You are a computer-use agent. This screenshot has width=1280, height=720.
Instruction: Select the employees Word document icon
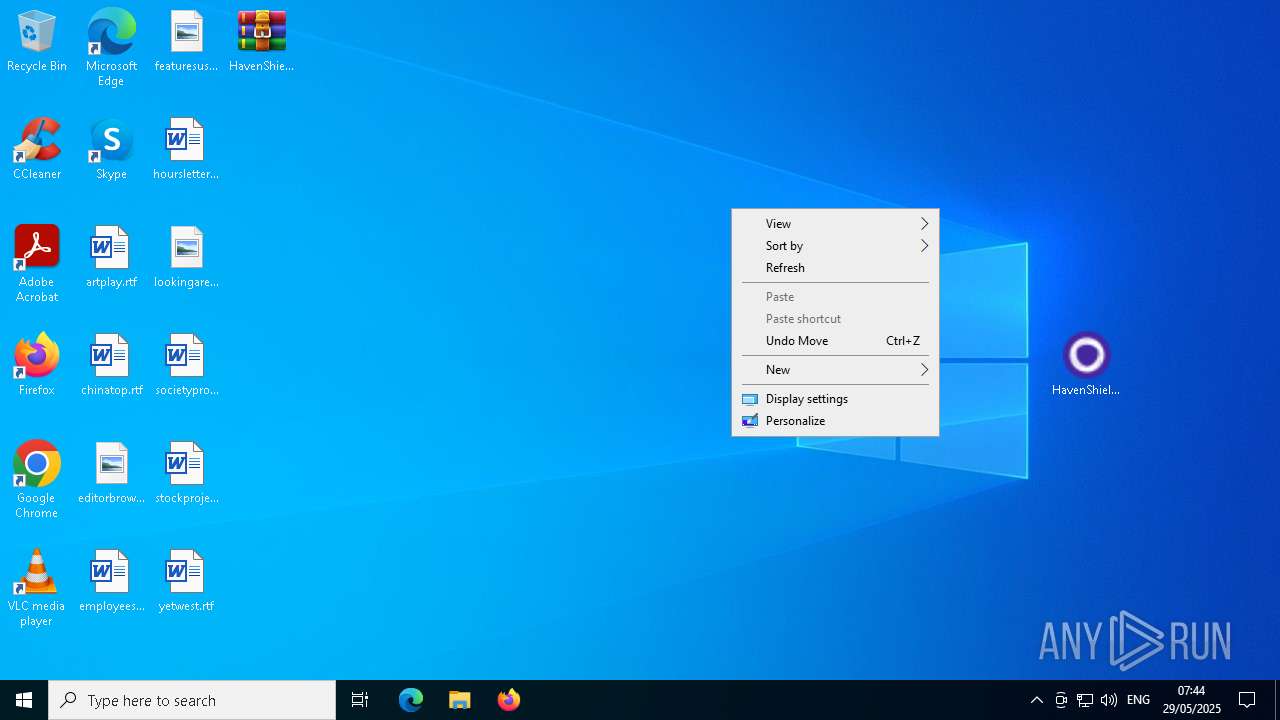point(111,582)
